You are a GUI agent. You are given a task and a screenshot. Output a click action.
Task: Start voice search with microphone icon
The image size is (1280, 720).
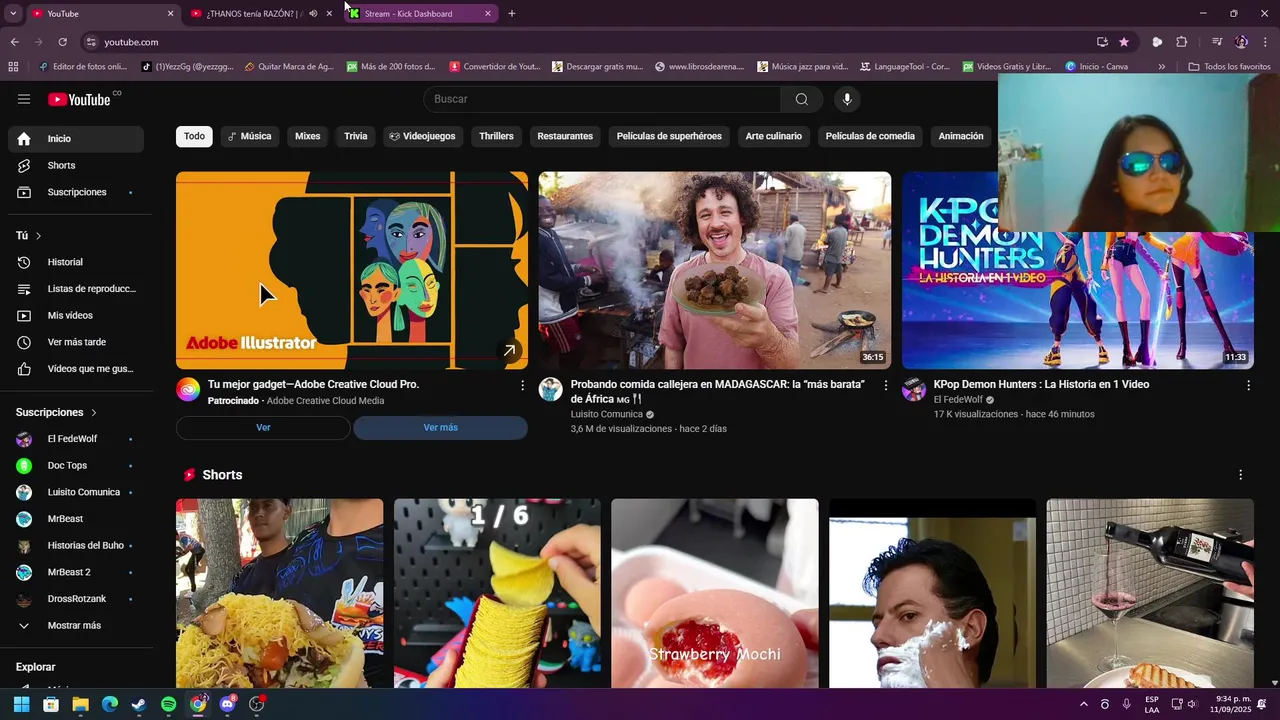847,99
